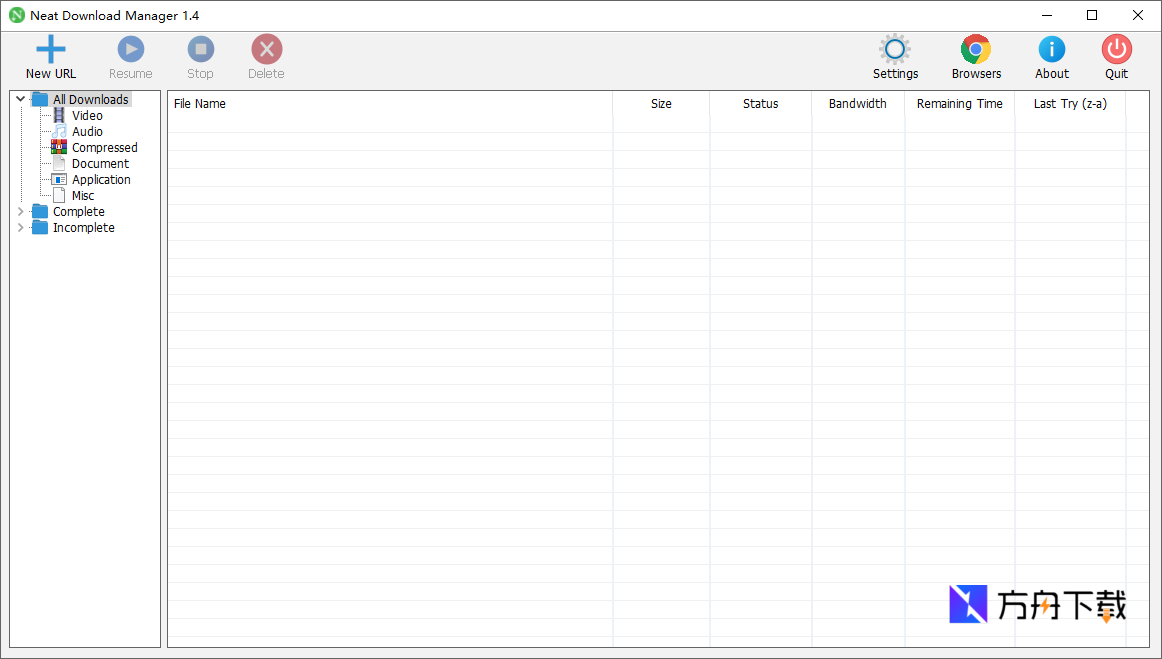Select the Video category icon

click(59, 115)
